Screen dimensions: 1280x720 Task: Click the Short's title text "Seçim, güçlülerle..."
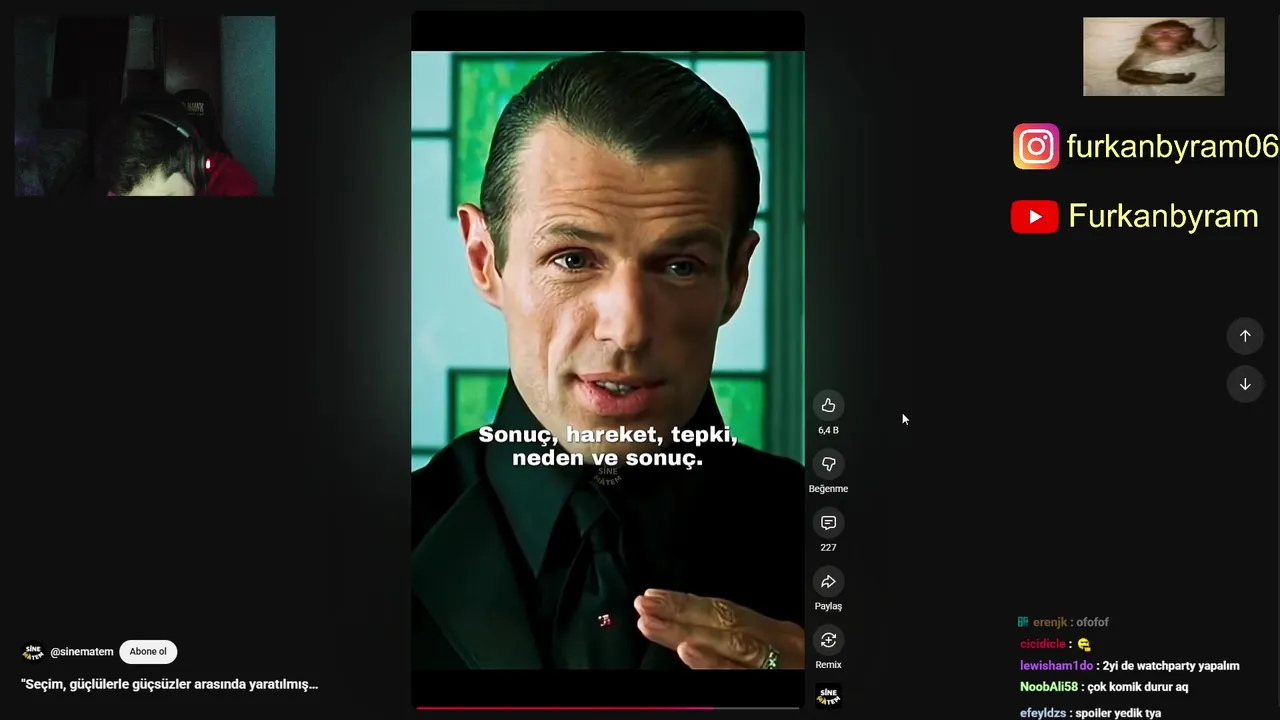pyautogui.click(x=170, y=685)
